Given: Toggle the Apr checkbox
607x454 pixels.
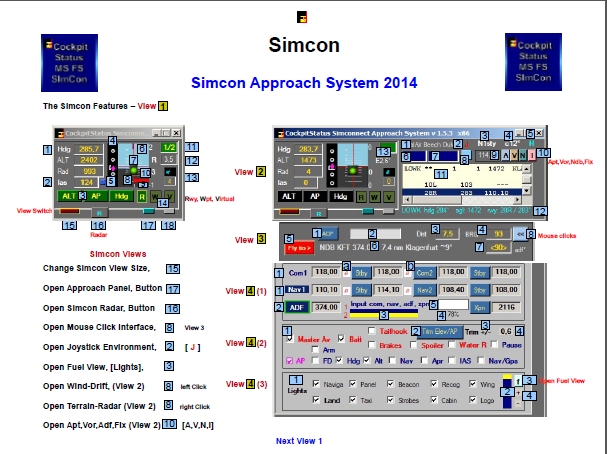Looking at the screenshot, I should [x=424, y=361].
